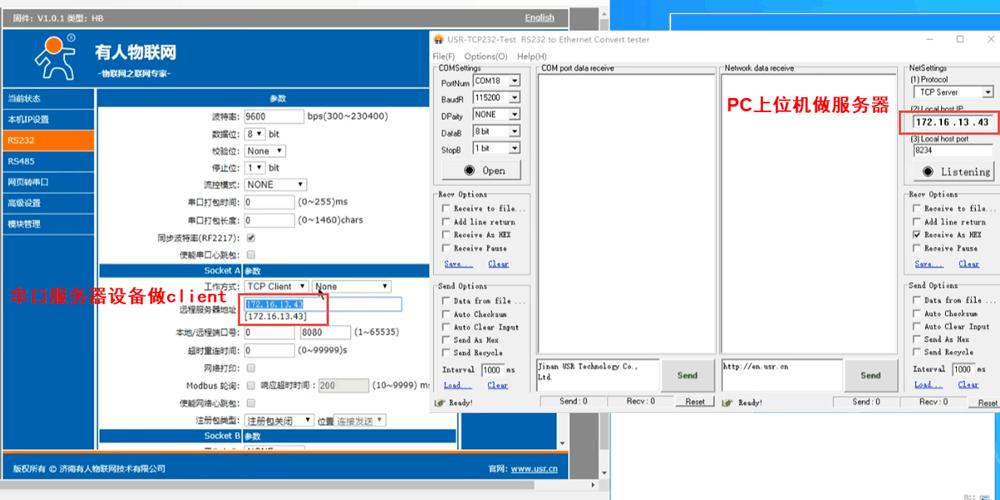The height and width of the screenshot is (500, 1000).
Task: Click the USR-TCP232-Test title bar icon
Action: 441,39
